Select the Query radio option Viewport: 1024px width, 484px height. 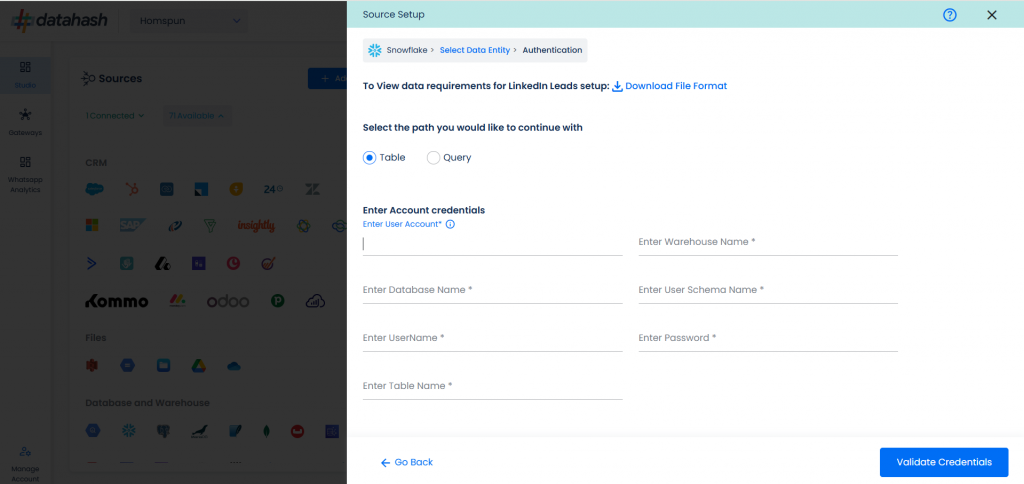[x=434, y=157]
